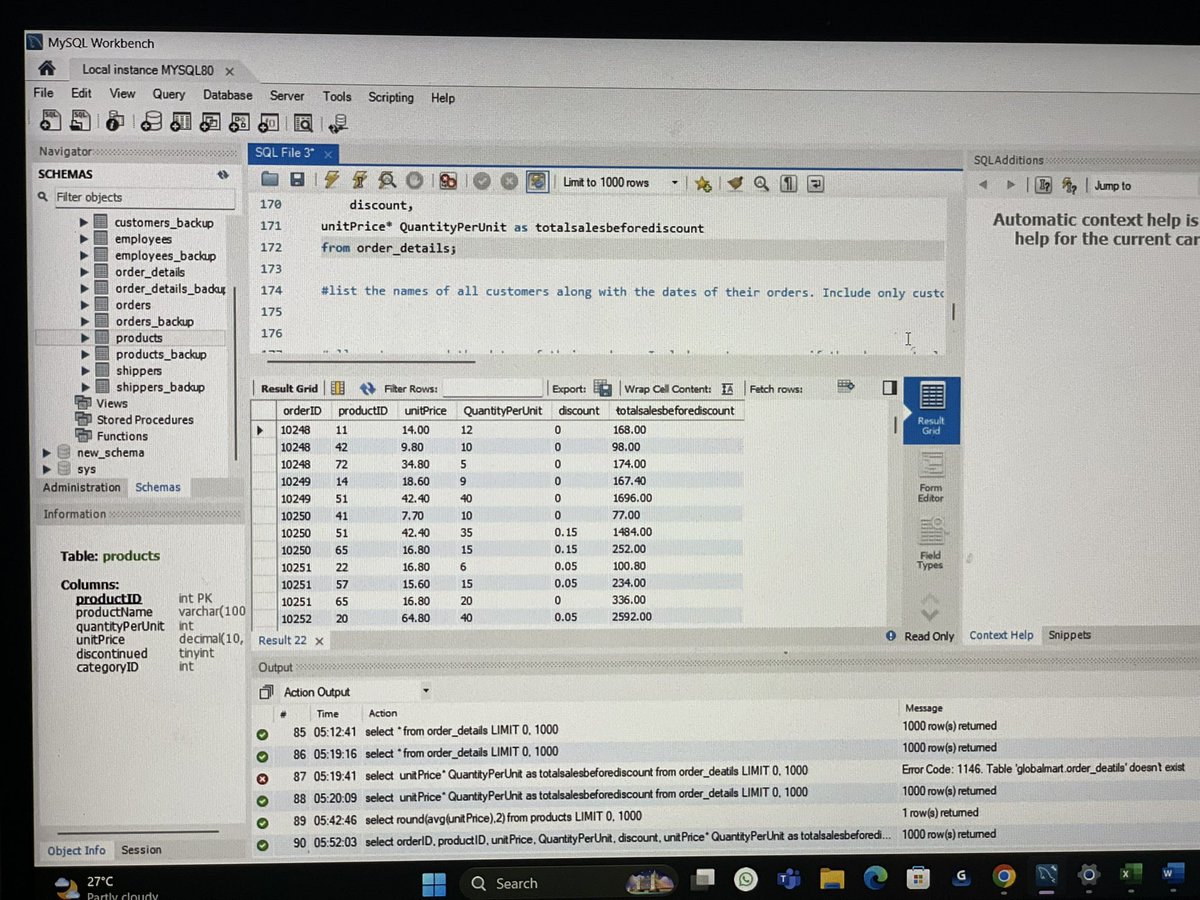Toggle invisible characters display
1200x900 pixels.
click(x=788, y=184)
